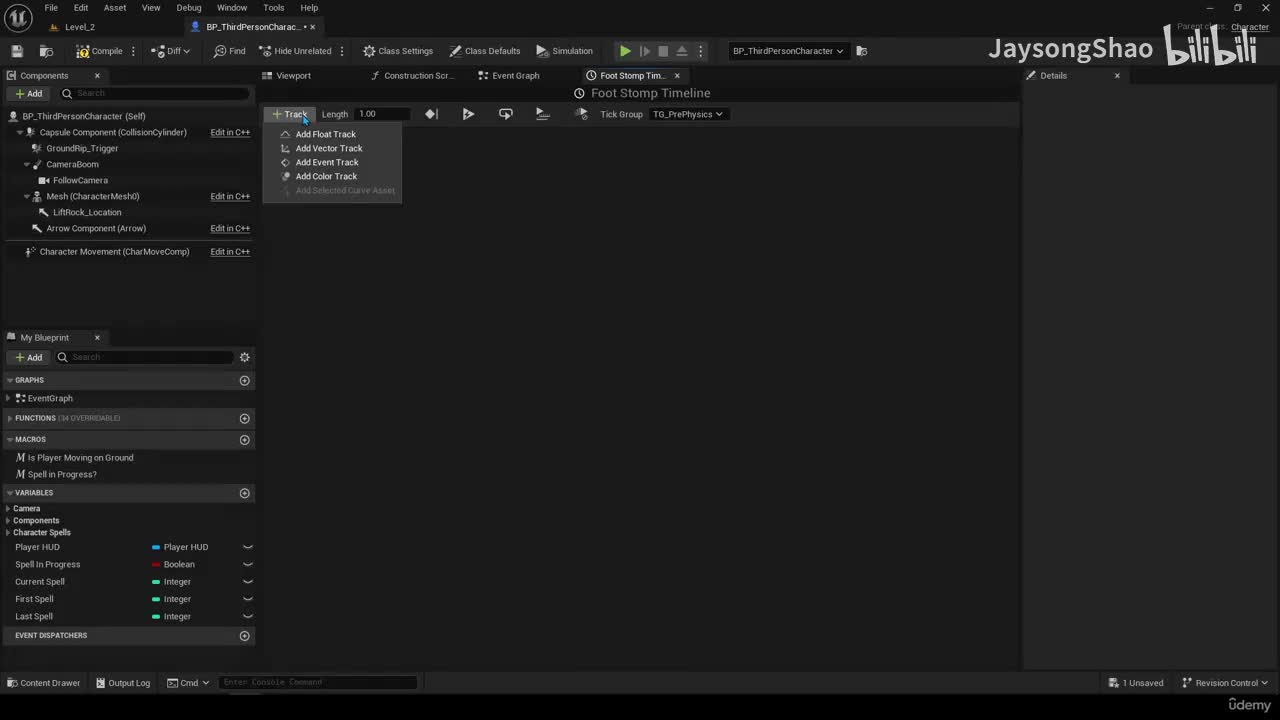
Task: Select LiftRock_Location component
Action: pyautogui.click(x=87, y=212)
